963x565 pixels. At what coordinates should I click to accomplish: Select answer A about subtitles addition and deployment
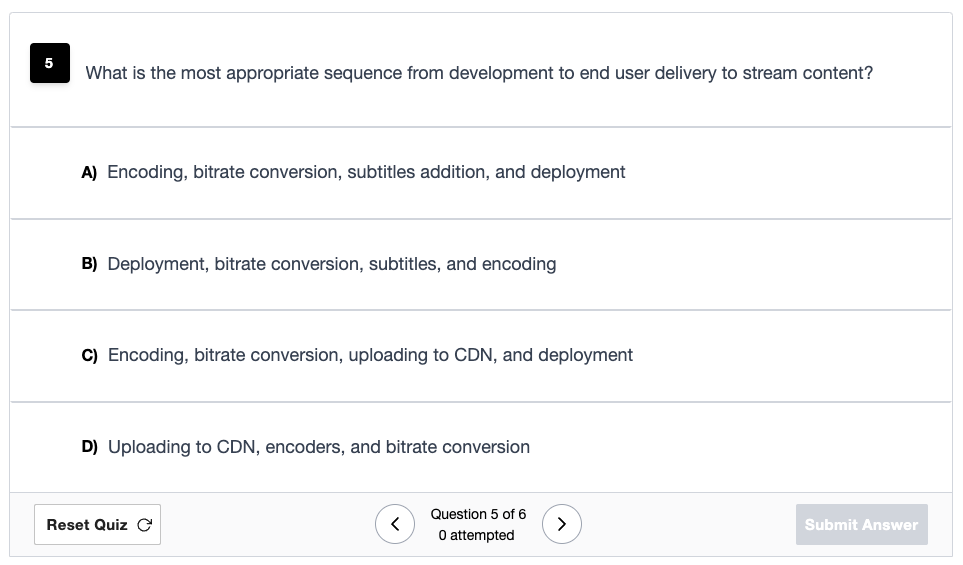coord(481,173)
